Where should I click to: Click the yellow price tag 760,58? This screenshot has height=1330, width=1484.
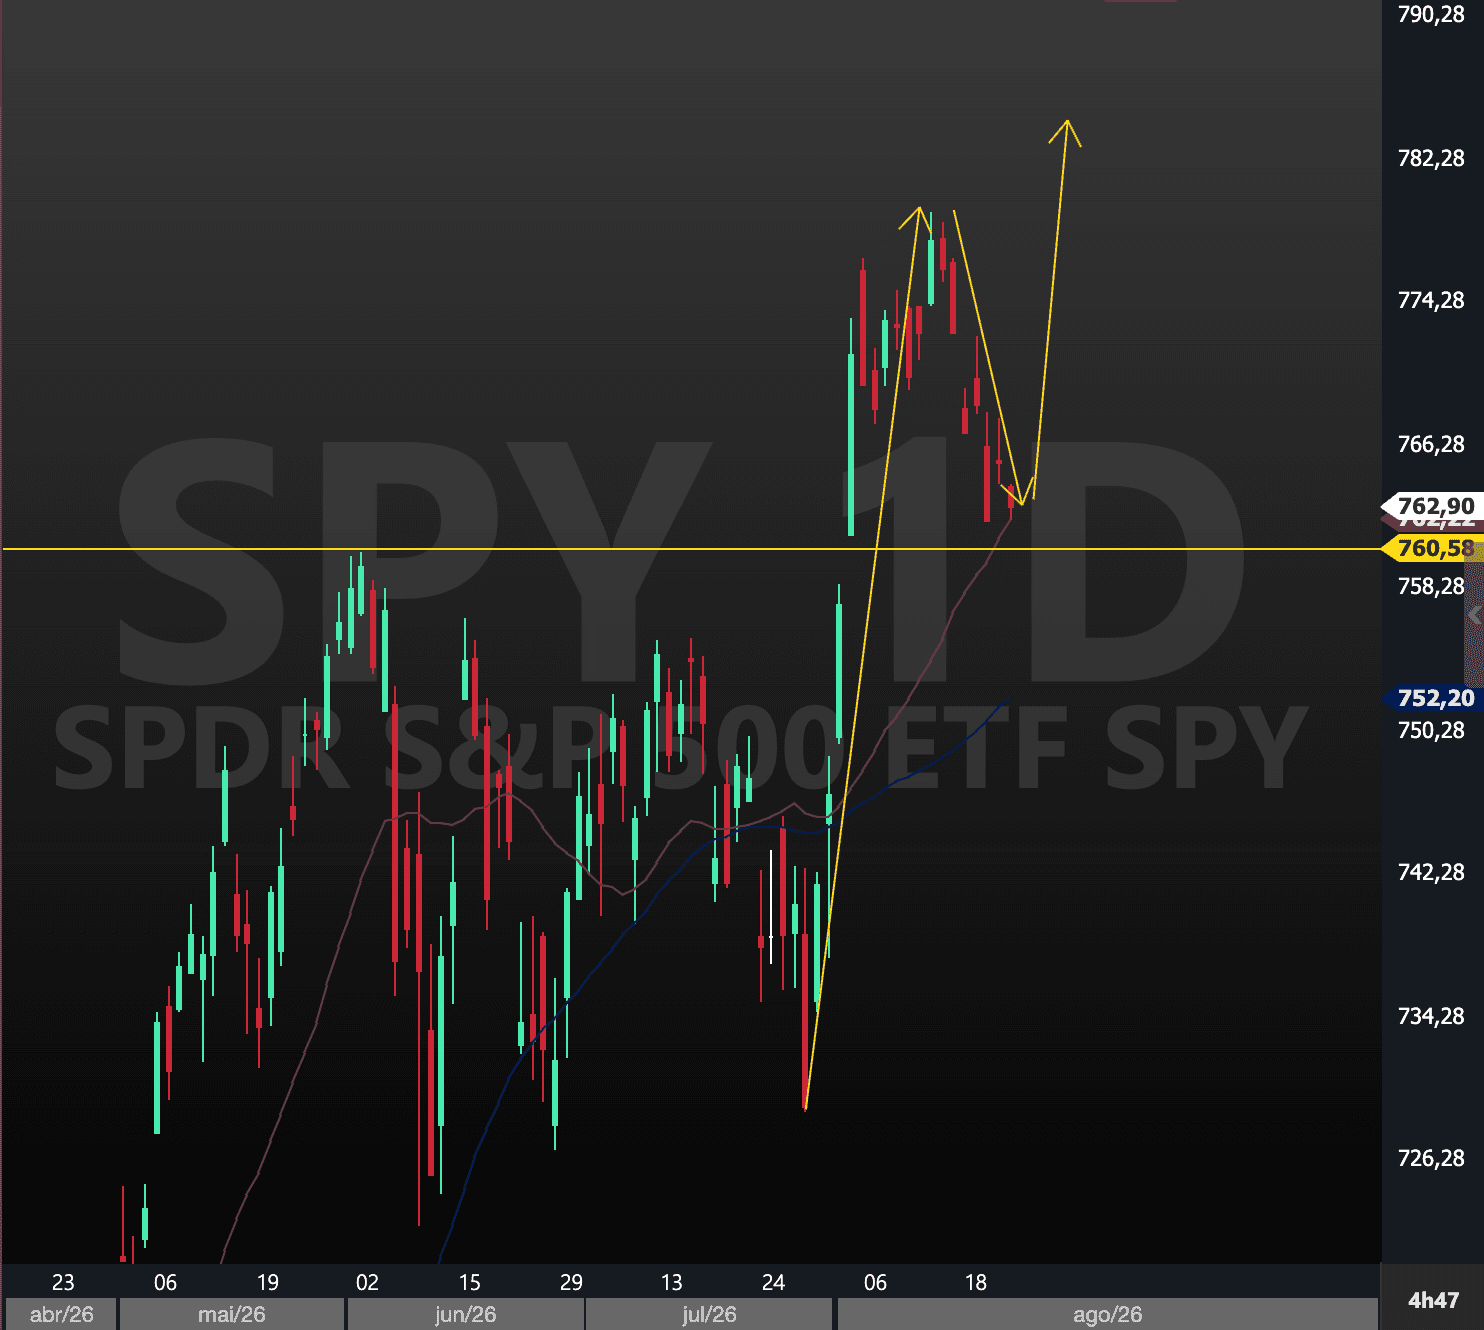coord(1432,548)
